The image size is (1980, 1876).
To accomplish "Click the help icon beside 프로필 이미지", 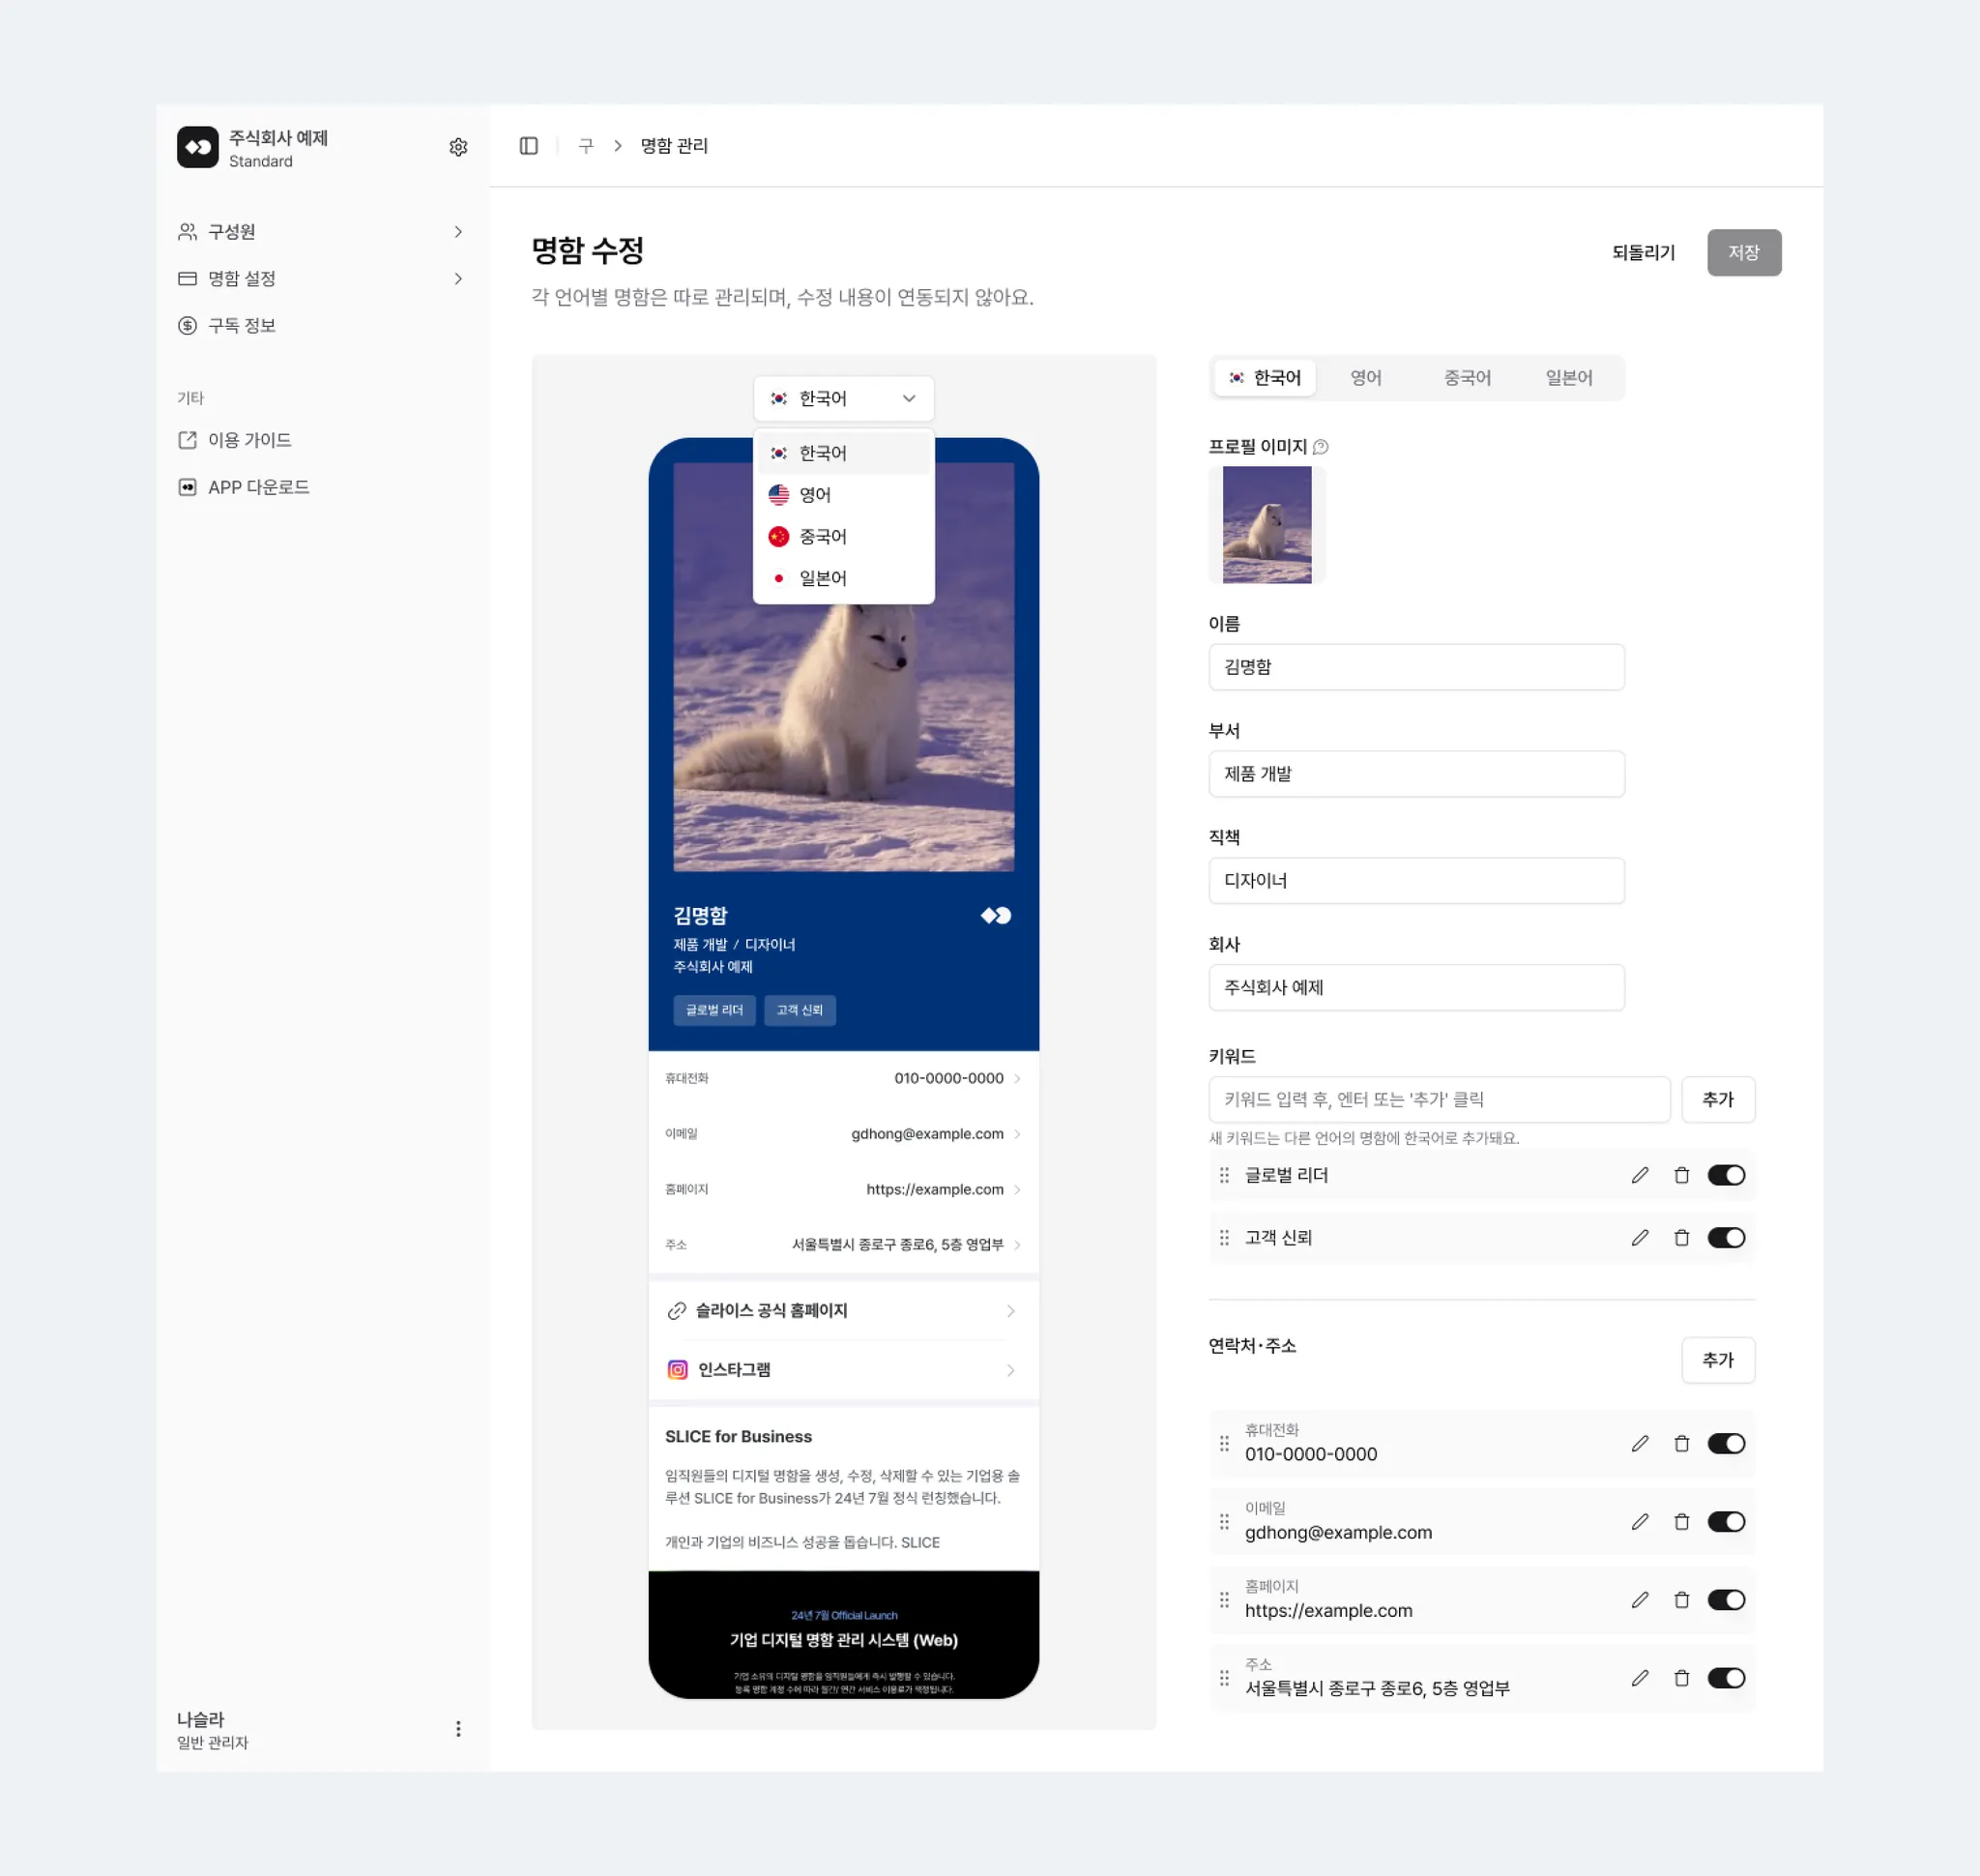I will [1320, 447].
